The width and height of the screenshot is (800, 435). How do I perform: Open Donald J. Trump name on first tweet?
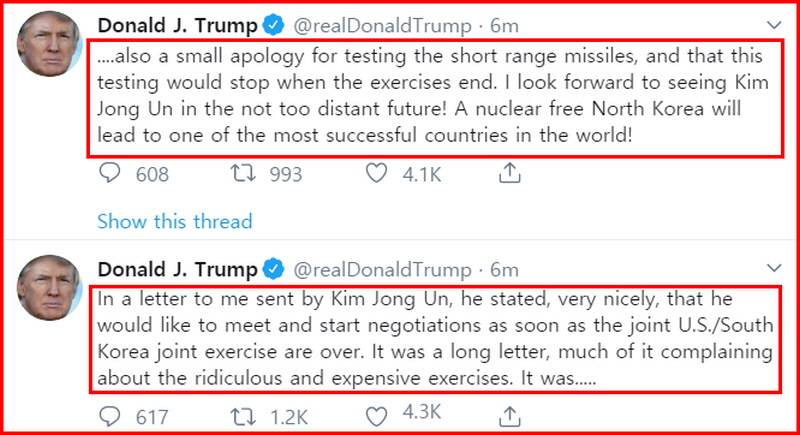coord(178,25)
